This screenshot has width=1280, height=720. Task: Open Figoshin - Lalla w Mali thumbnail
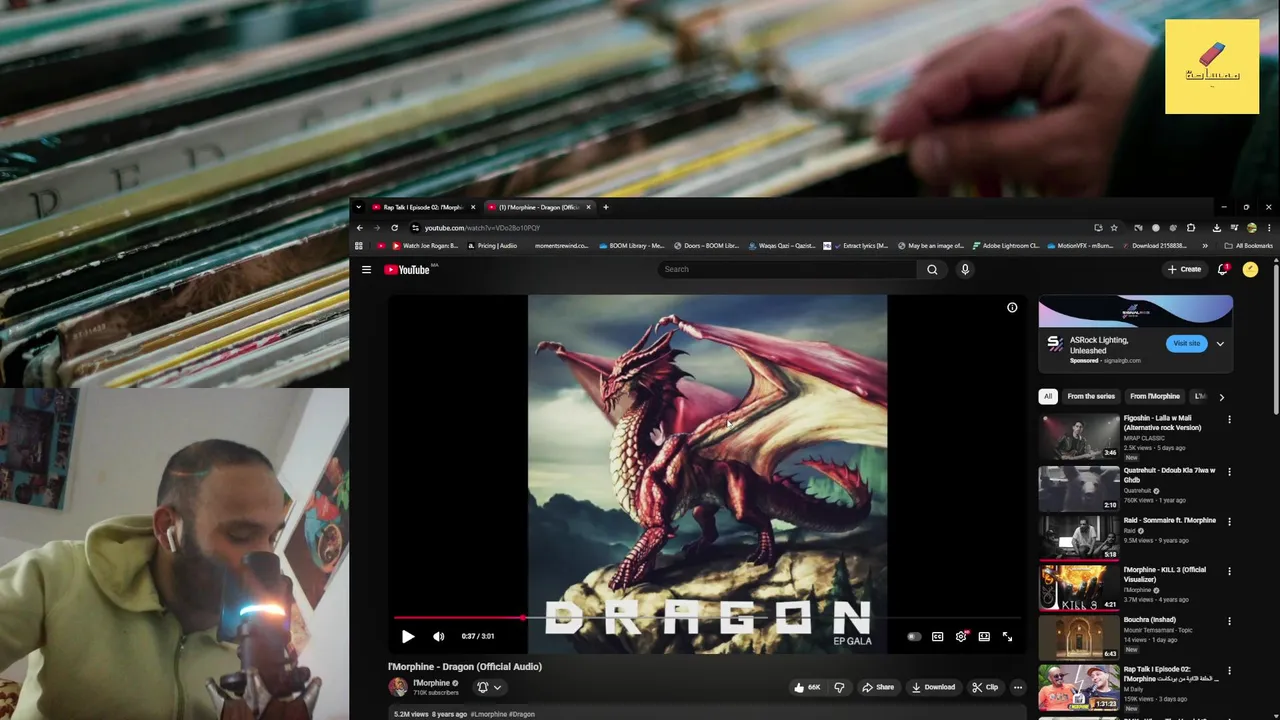1079,437
